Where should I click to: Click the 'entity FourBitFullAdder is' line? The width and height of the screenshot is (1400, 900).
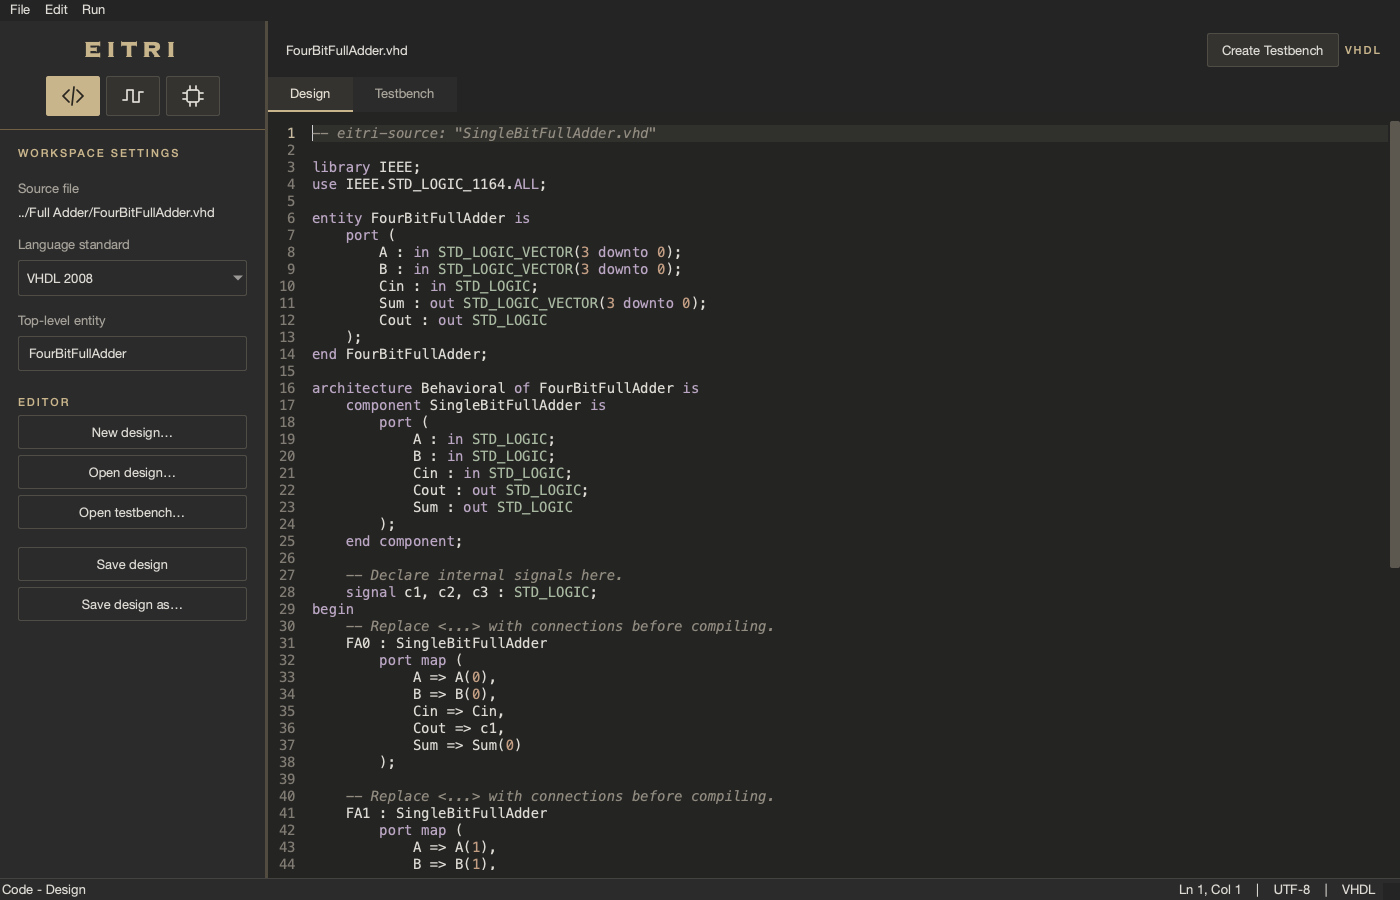click(x=421, y=218)
